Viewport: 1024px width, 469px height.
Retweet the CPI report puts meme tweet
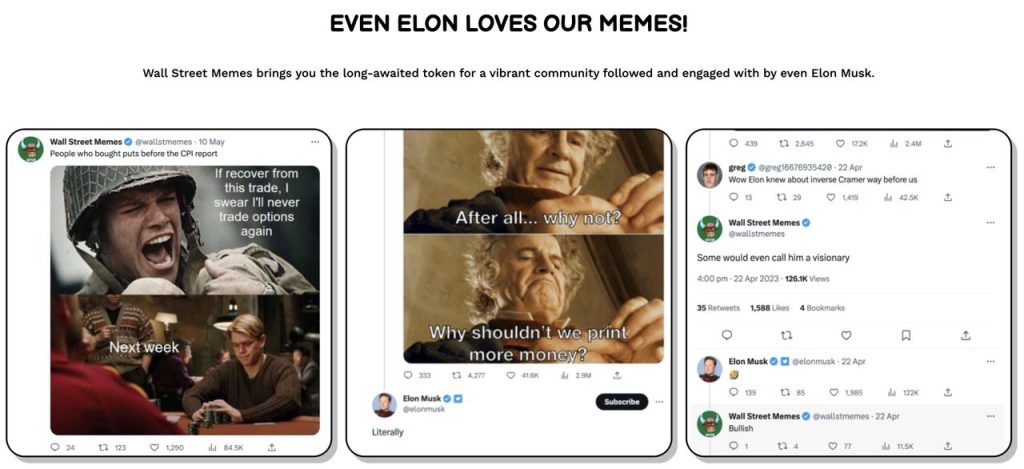point(112,447)
